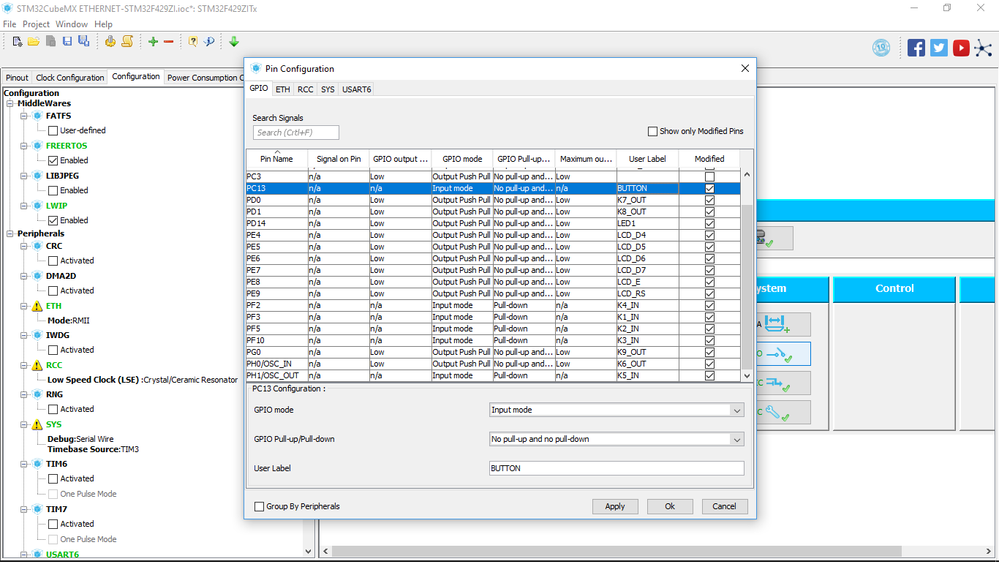Viewport: 999px width, 562px height.
Task: Click the SYS warning triangle icon in tree
Action: coord(38,424)
